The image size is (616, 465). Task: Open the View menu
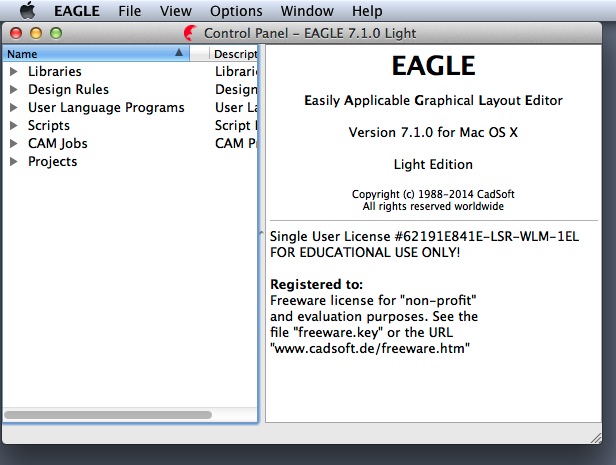[175, 11]
